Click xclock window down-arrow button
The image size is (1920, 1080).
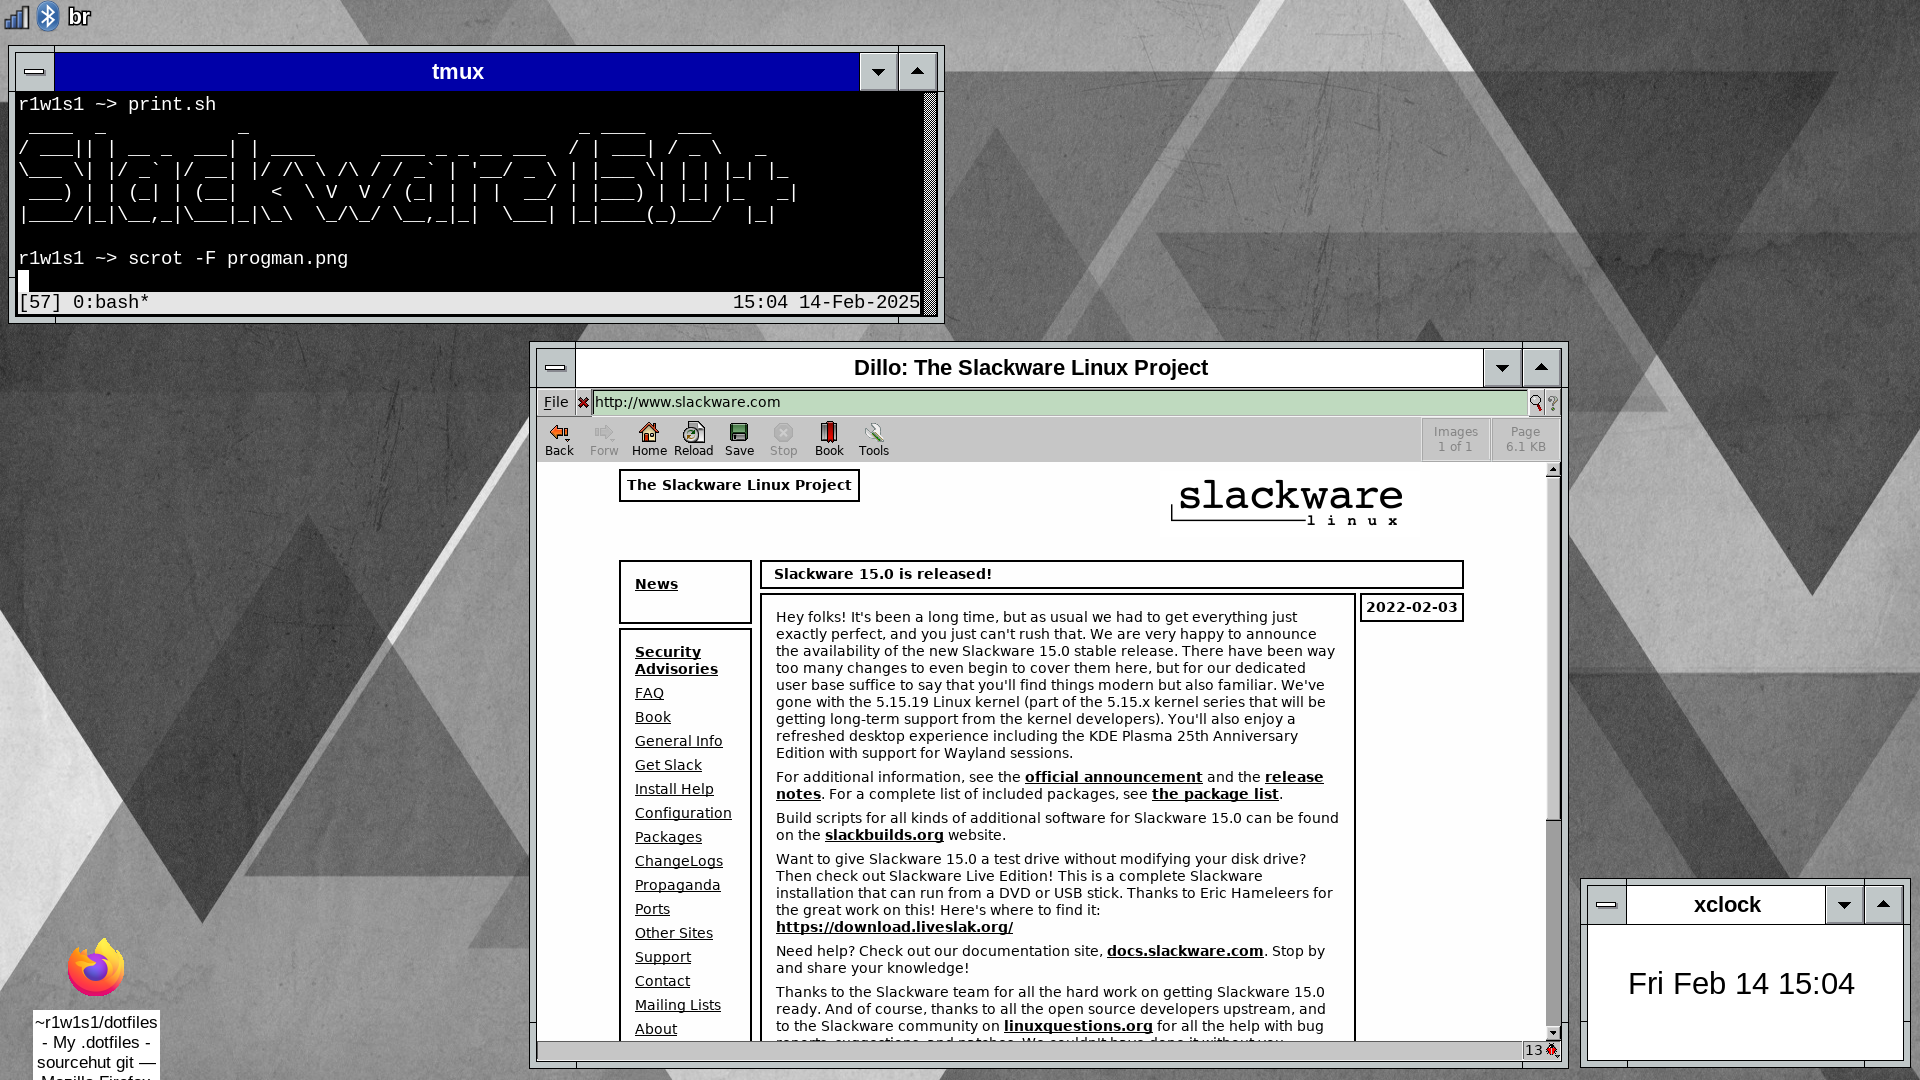[x=1844, y=905]
